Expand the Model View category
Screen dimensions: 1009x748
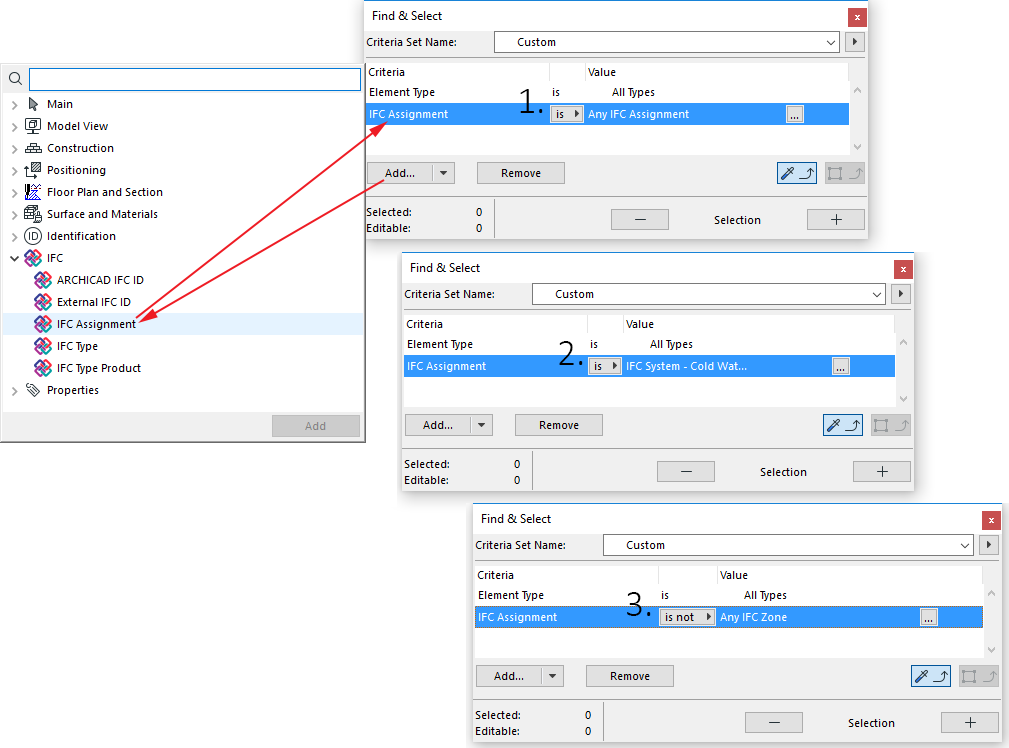14,127
